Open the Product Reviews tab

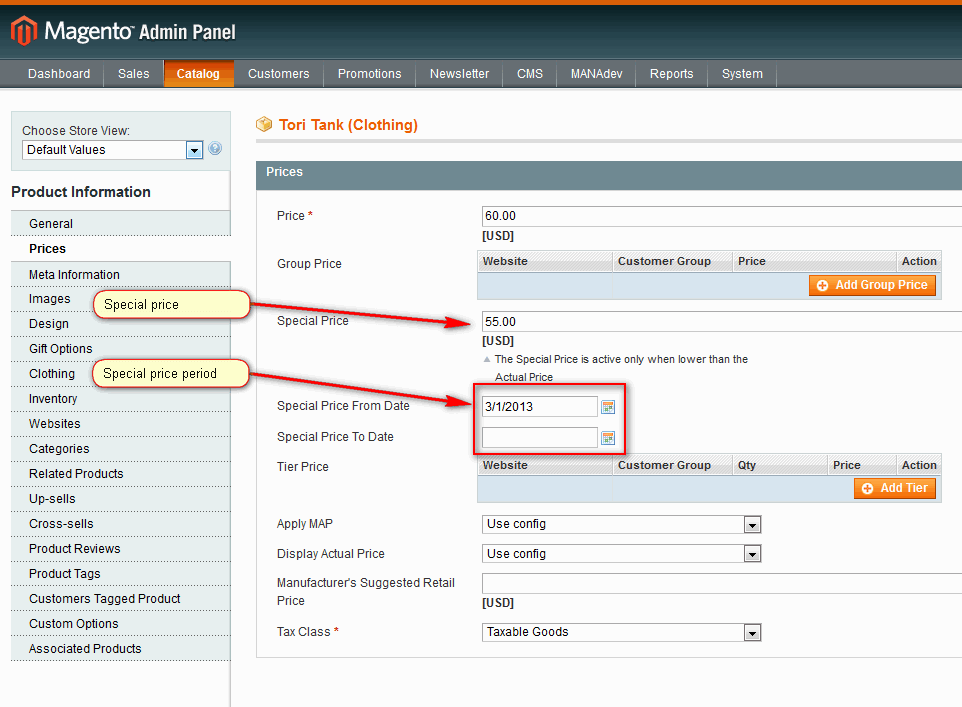(x=120, y=549)
